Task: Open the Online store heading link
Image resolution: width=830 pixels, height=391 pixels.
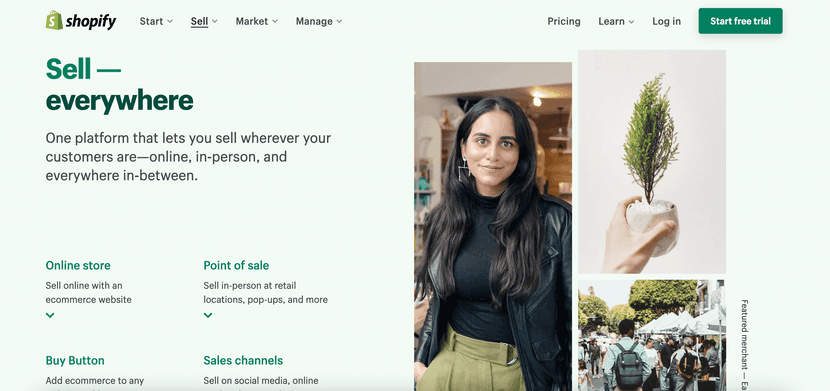Action: point(78,266)
